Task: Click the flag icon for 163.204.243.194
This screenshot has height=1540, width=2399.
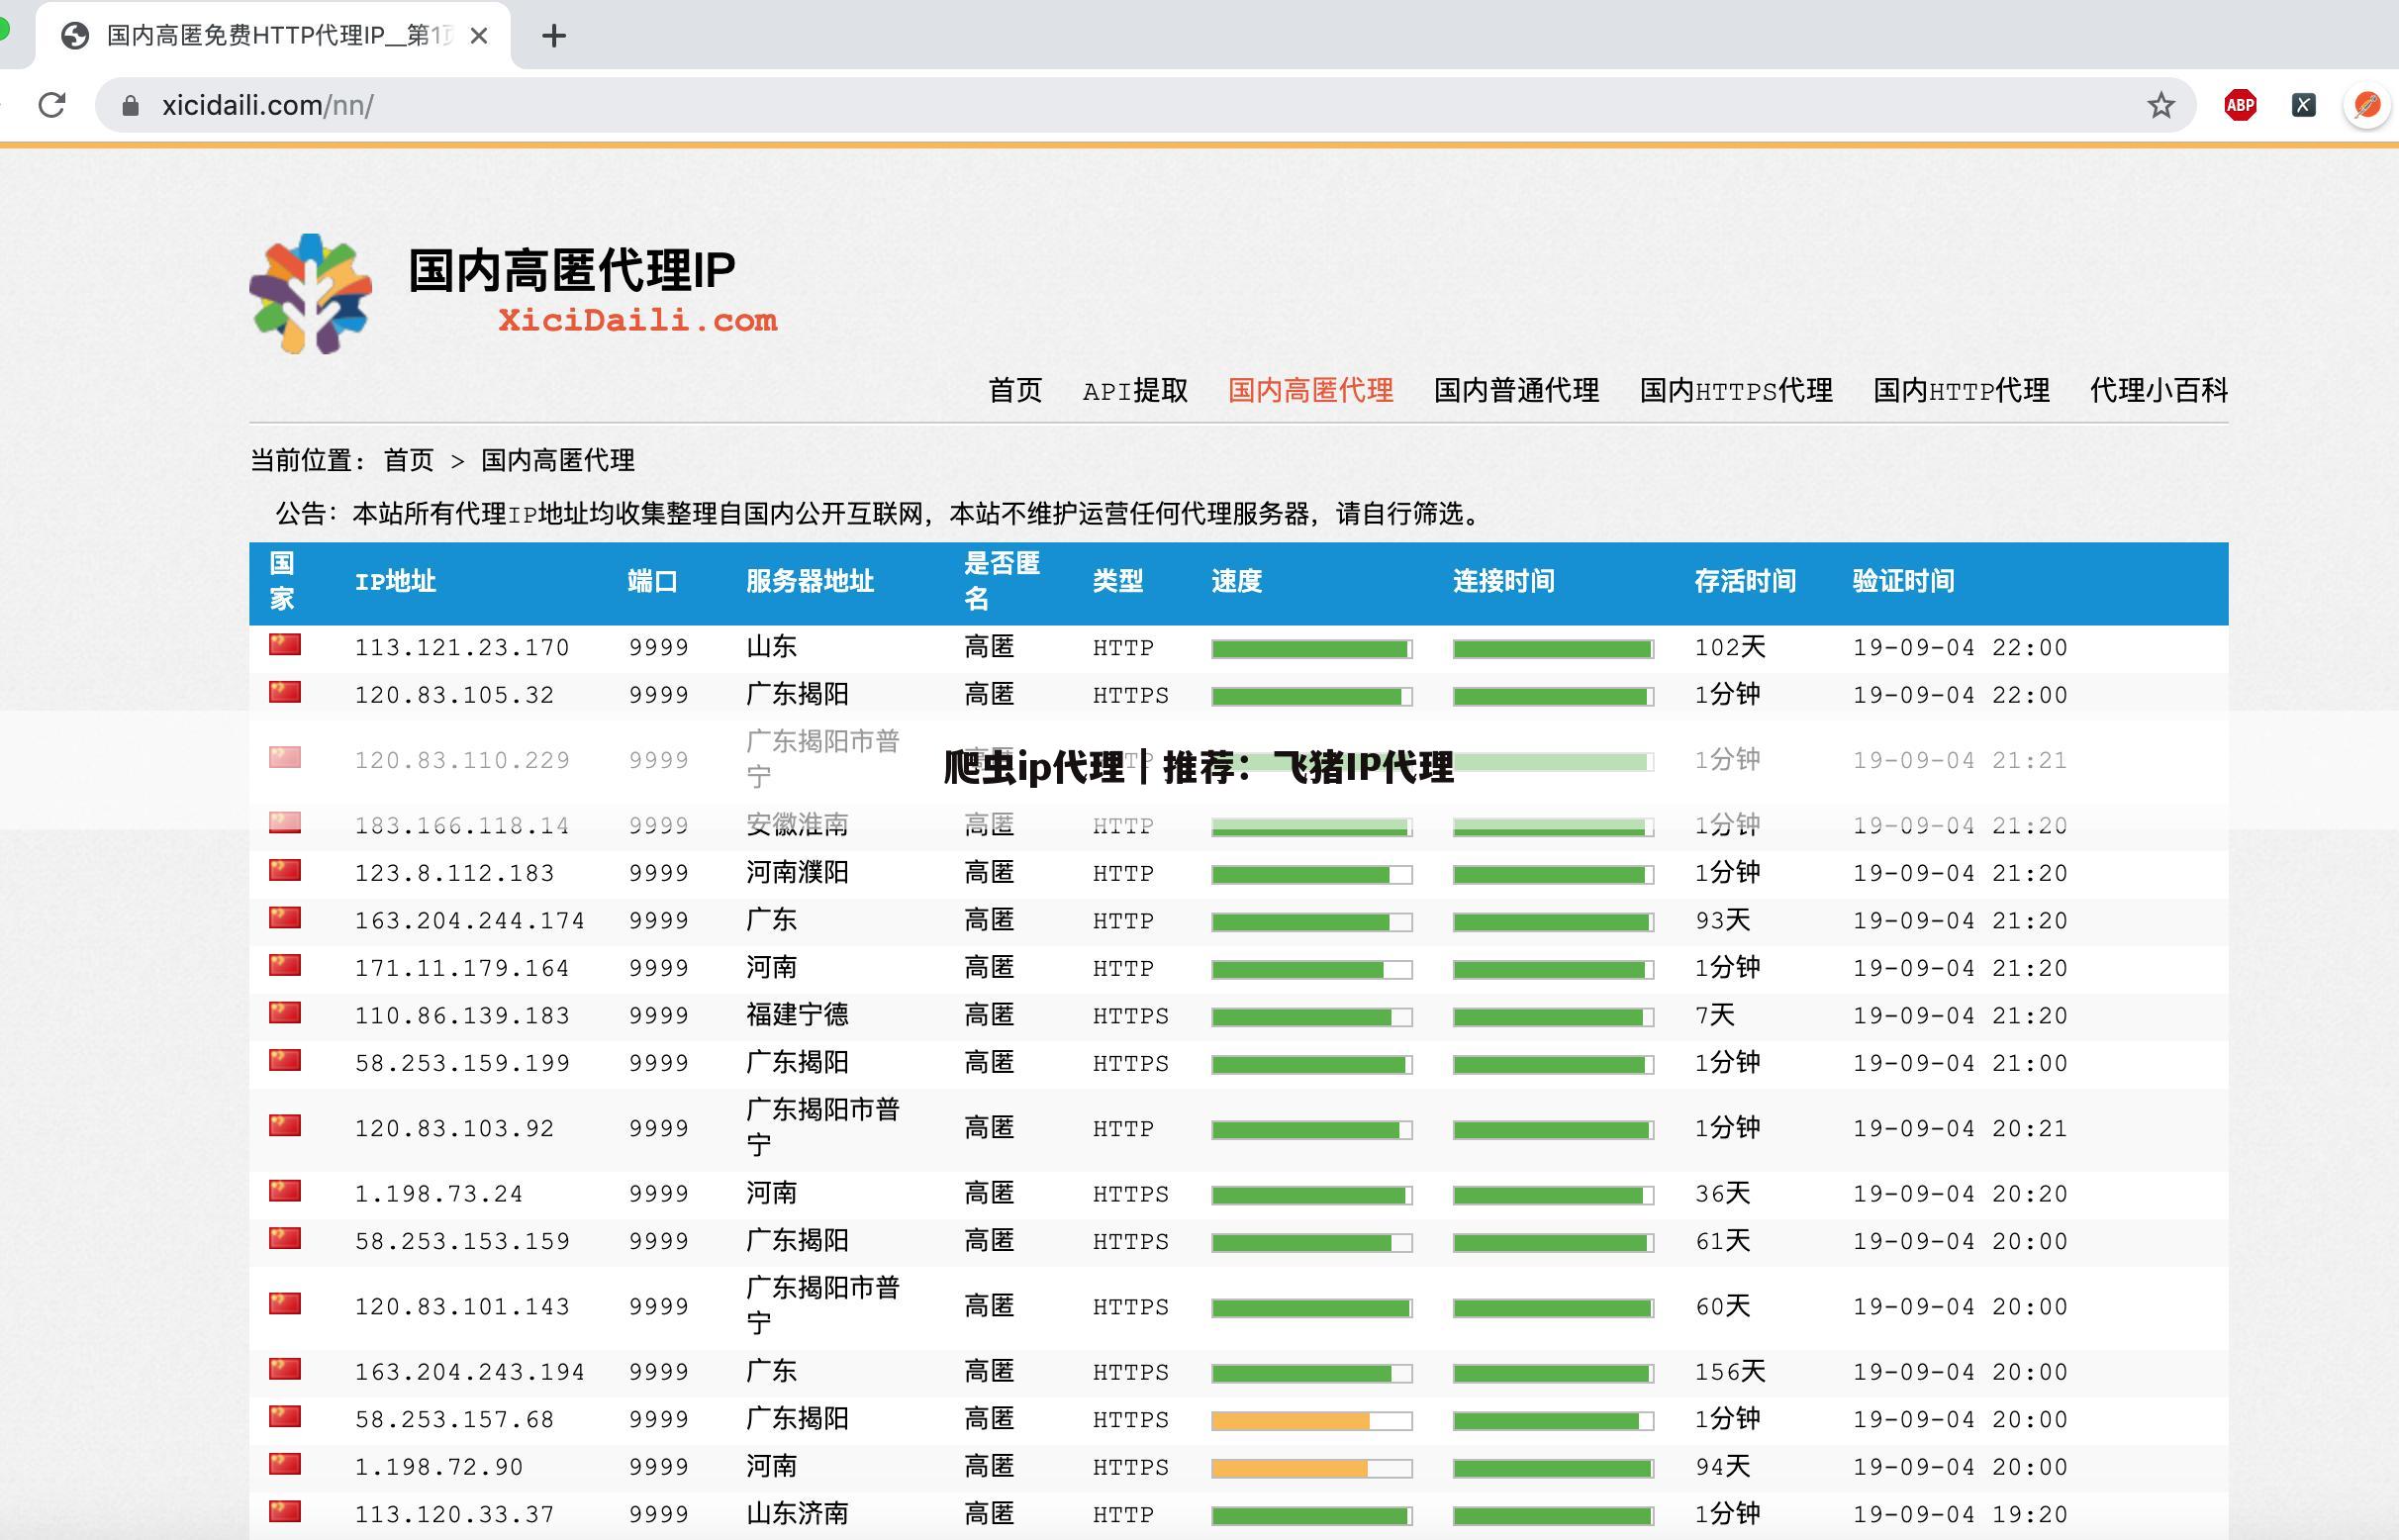Action: (285, 1369)
